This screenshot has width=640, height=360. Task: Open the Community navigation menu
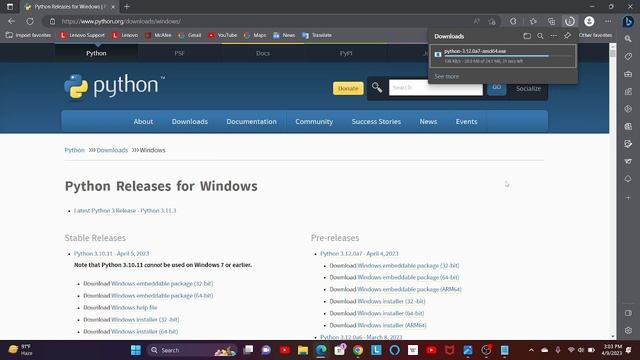coord(314,121)
